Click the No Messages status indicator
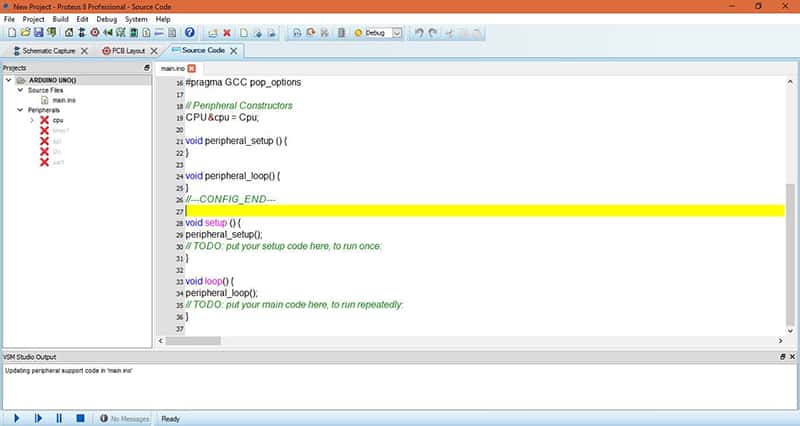800x426 pixels. (x=124, y=418)
